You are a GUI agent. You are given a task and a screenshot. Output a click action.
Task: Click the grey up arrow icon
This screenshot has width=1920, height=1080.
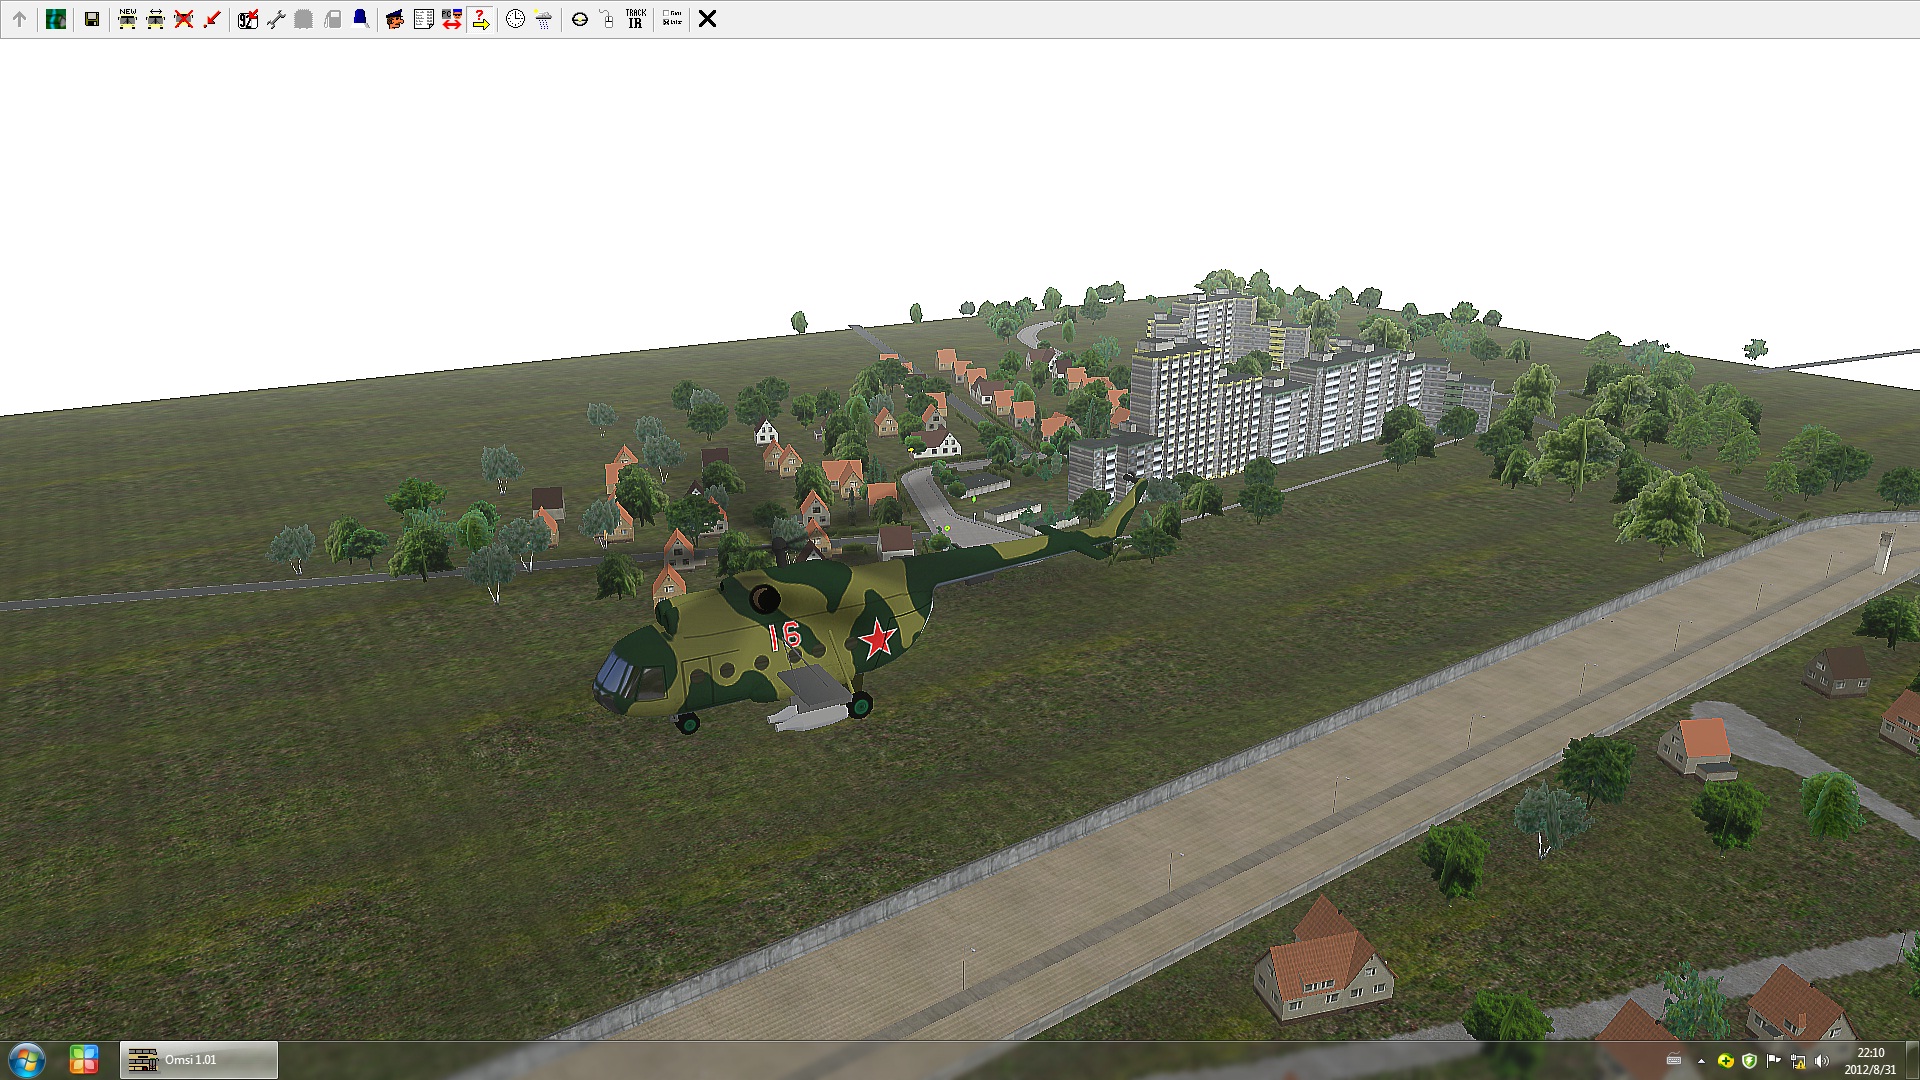point(19,19)
